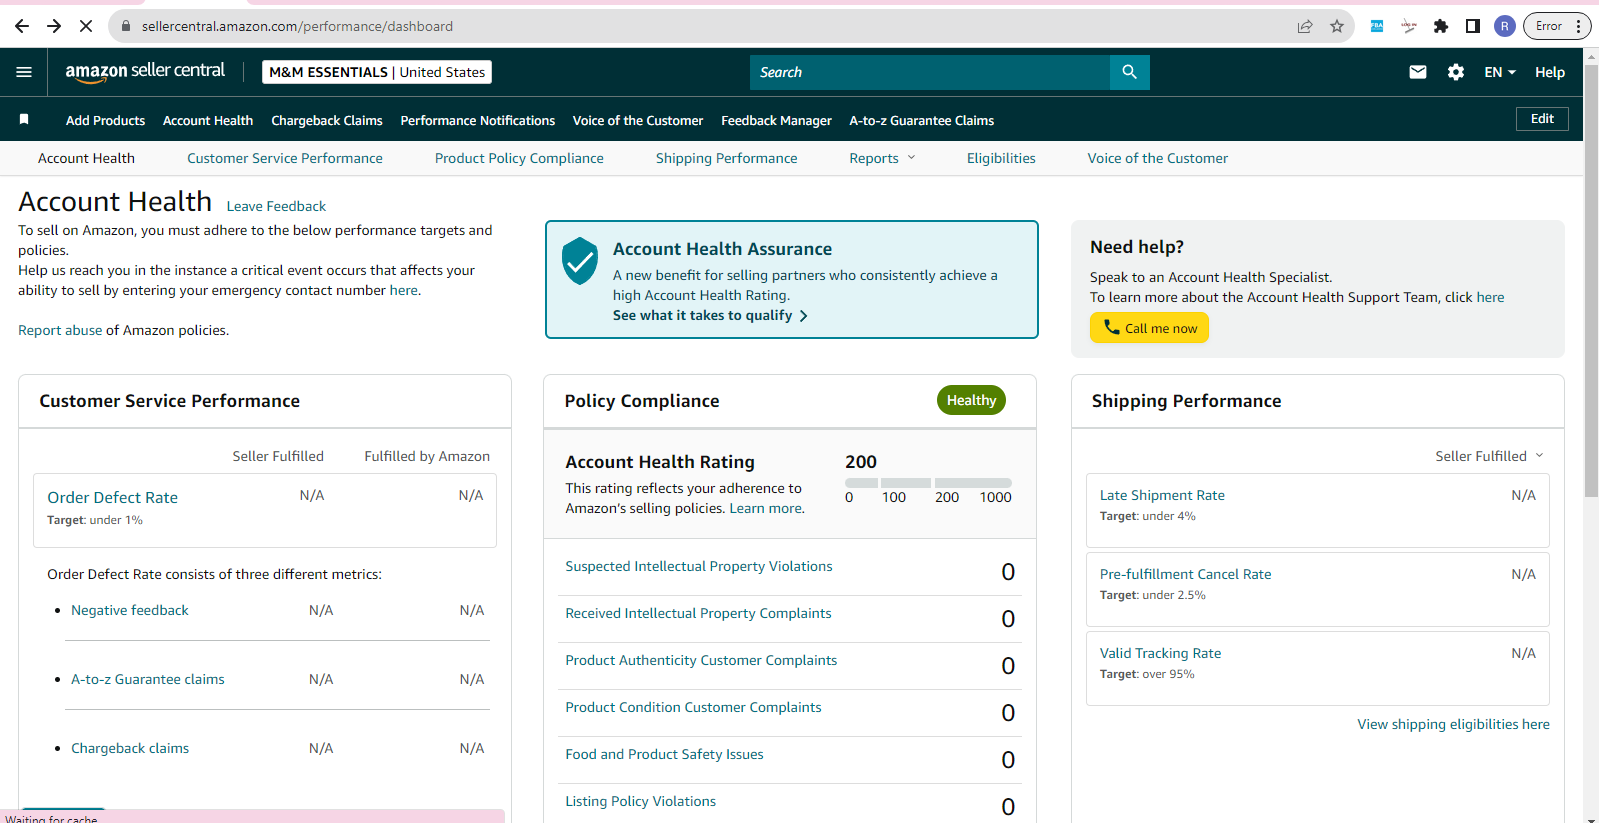The image size is (1599, 823).
Task: Open the Valid Tracking Rate link
Action: pos(1160,653)
